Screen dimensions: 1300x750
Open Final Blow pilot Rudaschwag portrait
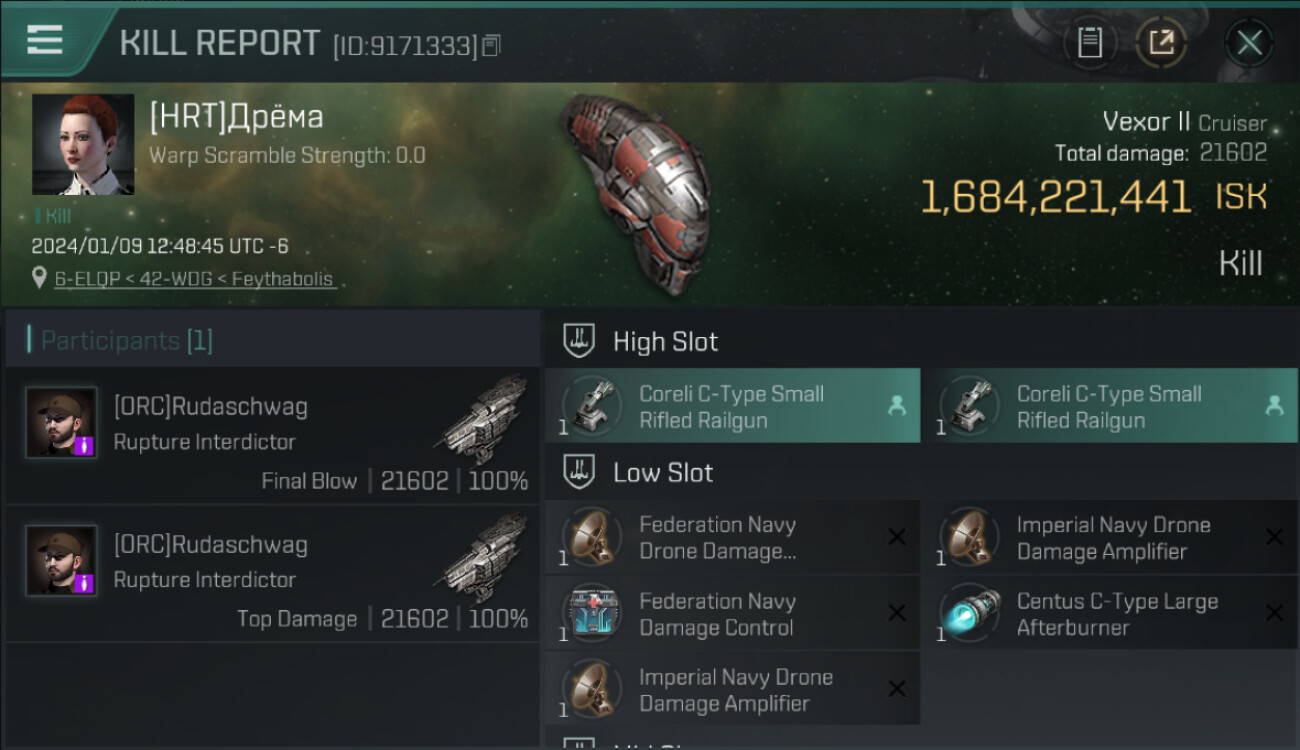pos(61,423)
